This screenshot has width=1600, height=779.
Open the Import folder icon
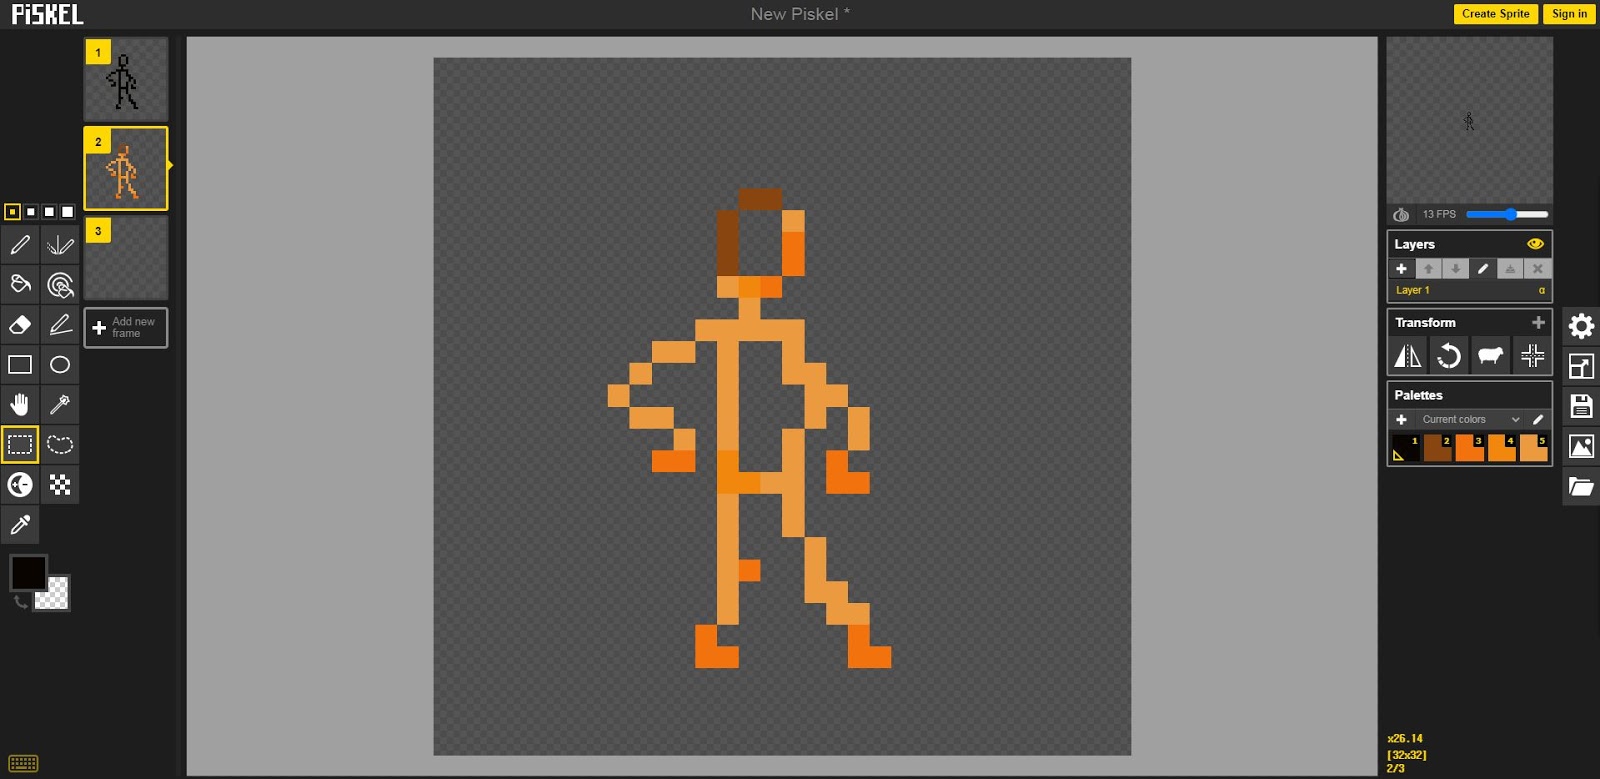coord(1581,486)
